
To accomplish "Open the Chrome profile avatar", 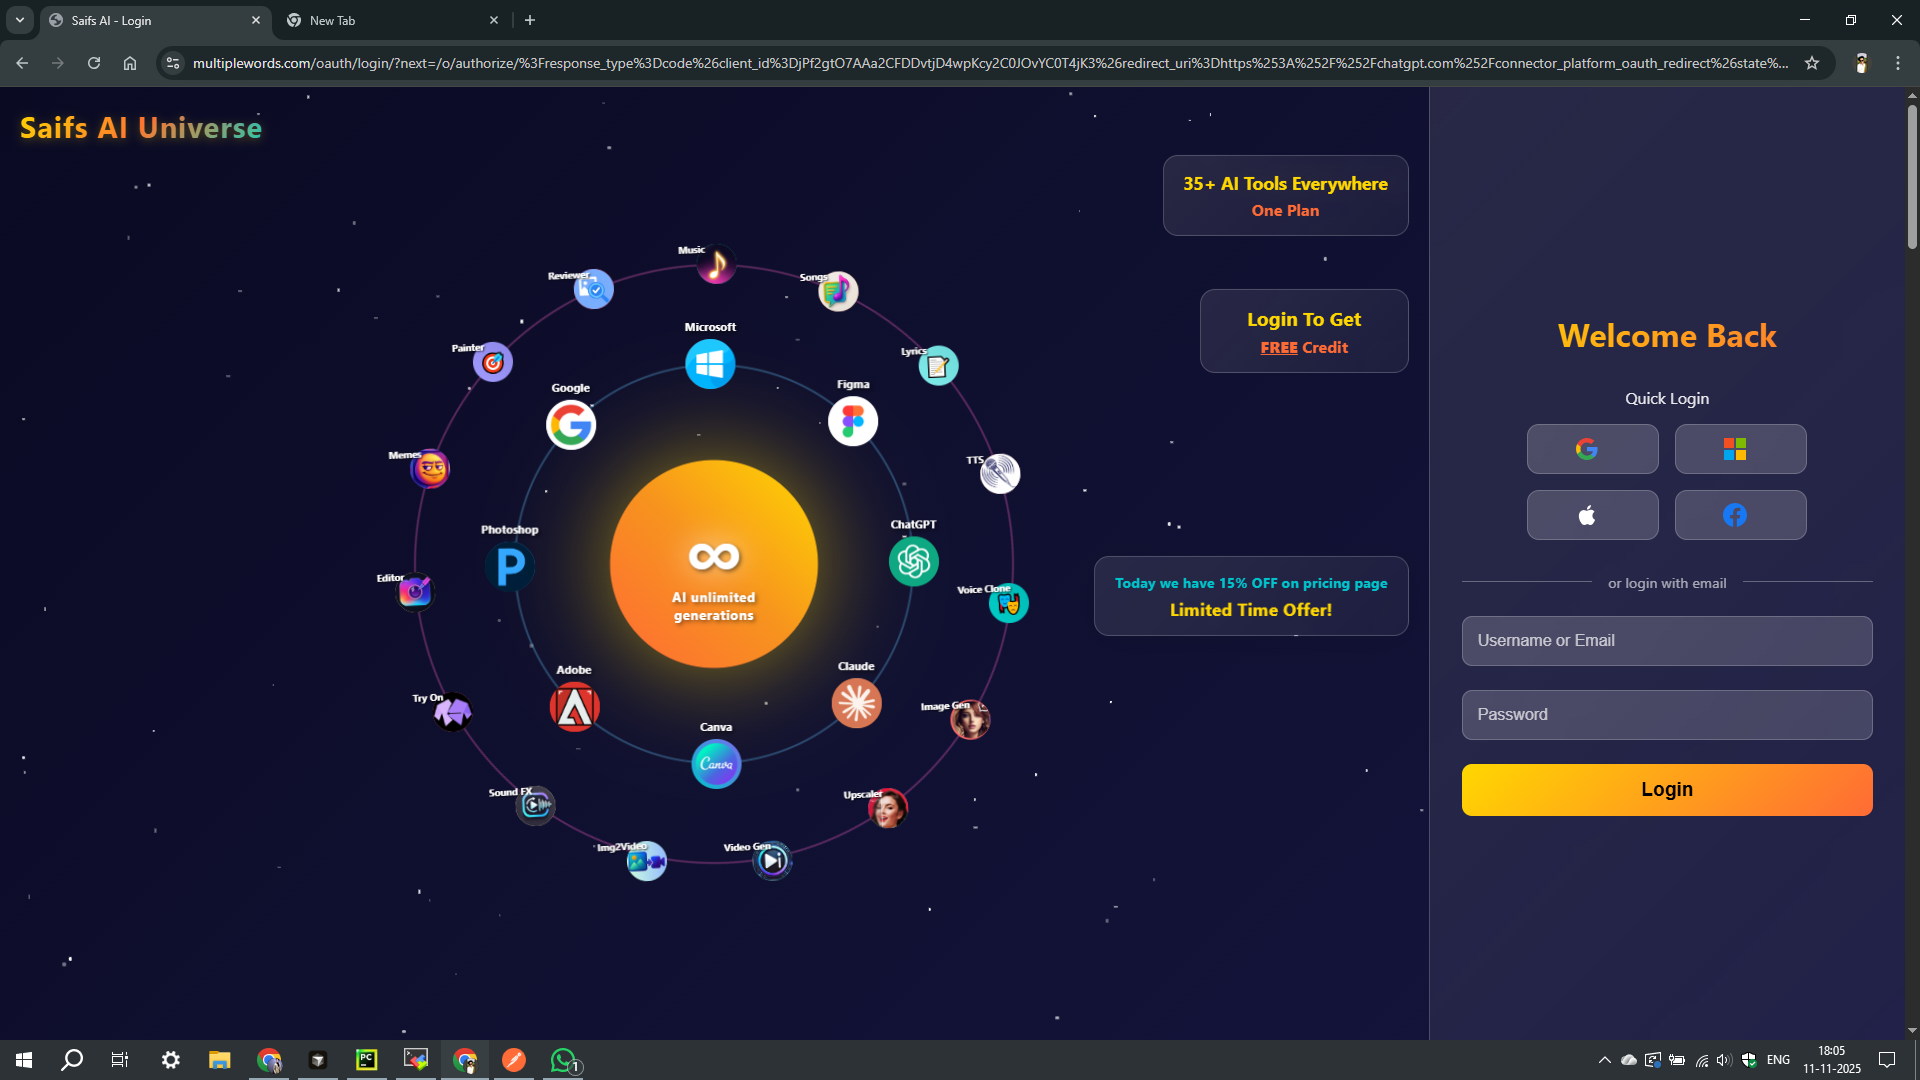I will point(1862,63).
